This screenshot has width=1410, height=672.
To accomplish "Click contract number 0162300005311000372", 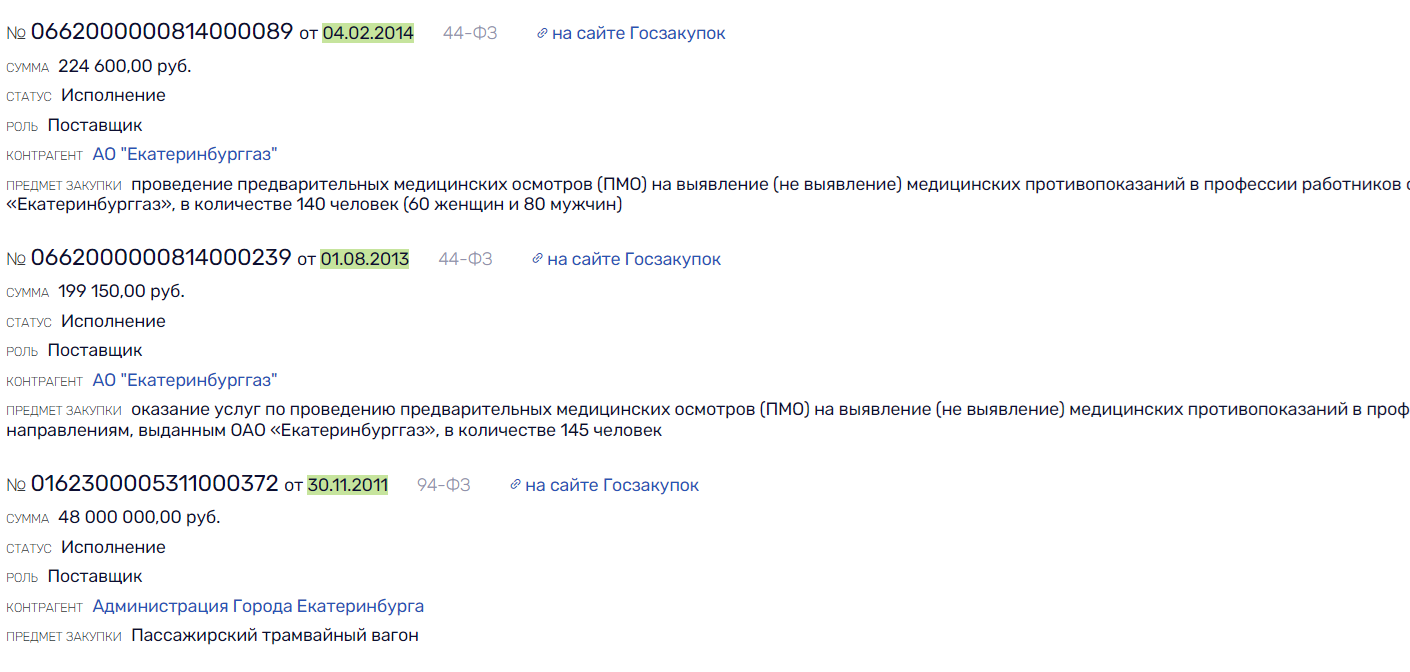I will click(x=154, y=484).
